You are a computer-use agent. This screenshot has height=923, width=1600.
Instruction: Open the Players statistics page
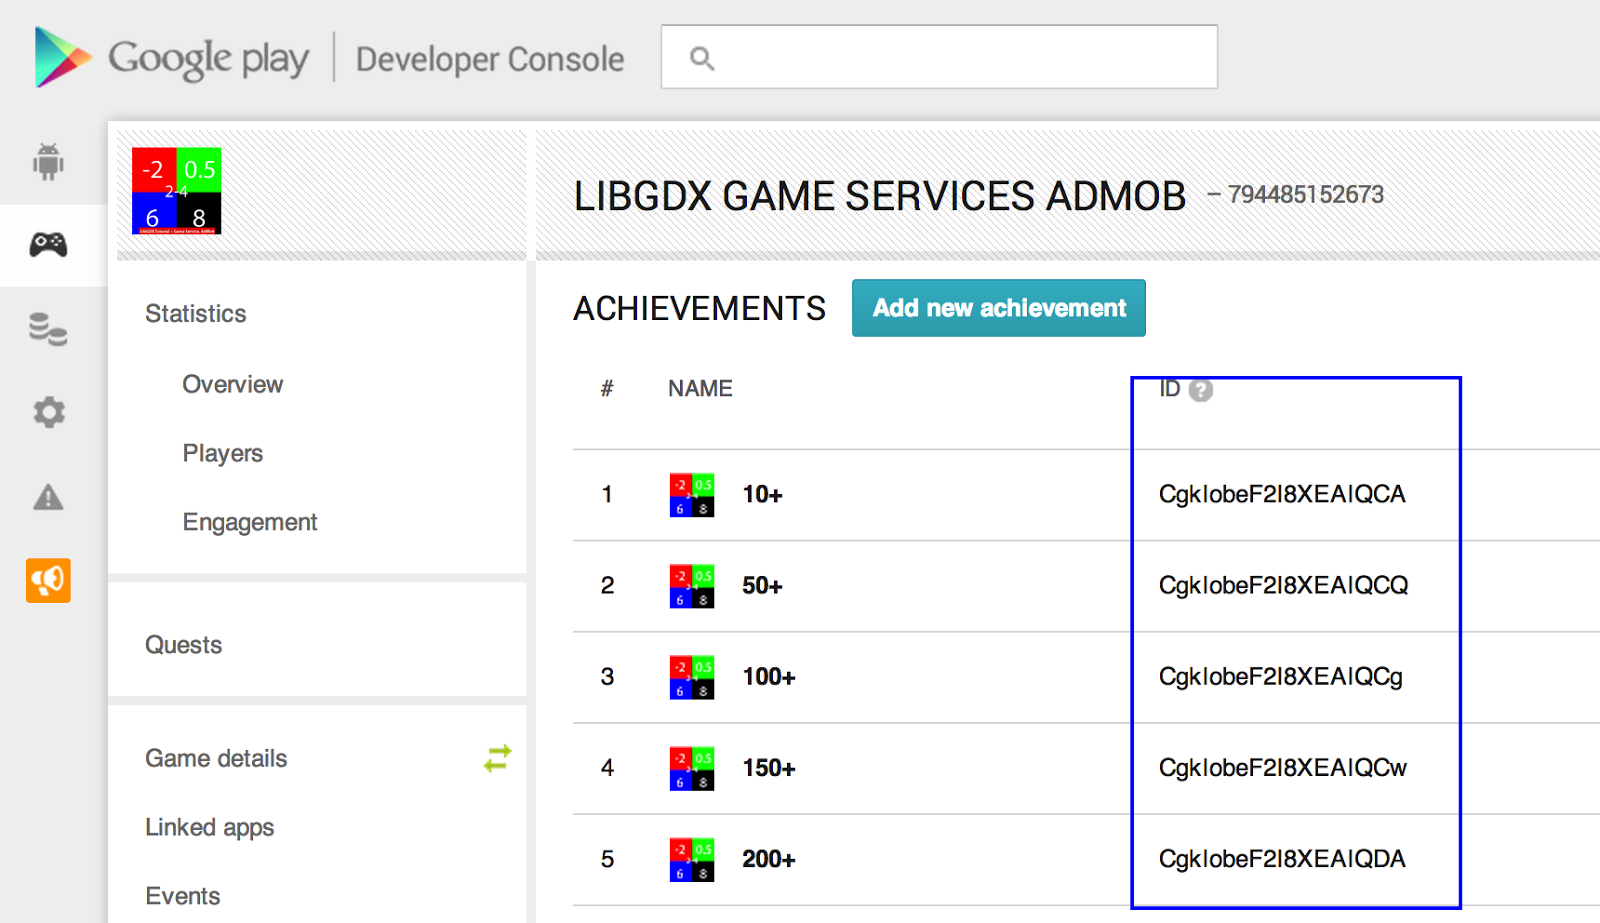222,452
